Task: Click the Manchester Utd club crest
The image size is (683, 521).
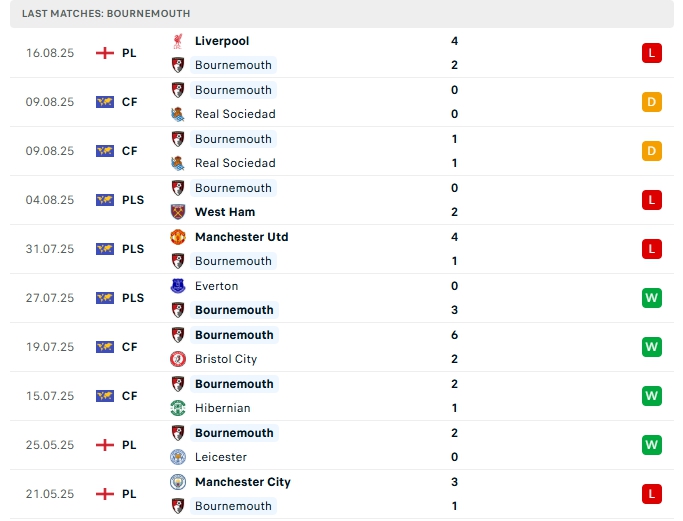Action: tap(178, 237)
